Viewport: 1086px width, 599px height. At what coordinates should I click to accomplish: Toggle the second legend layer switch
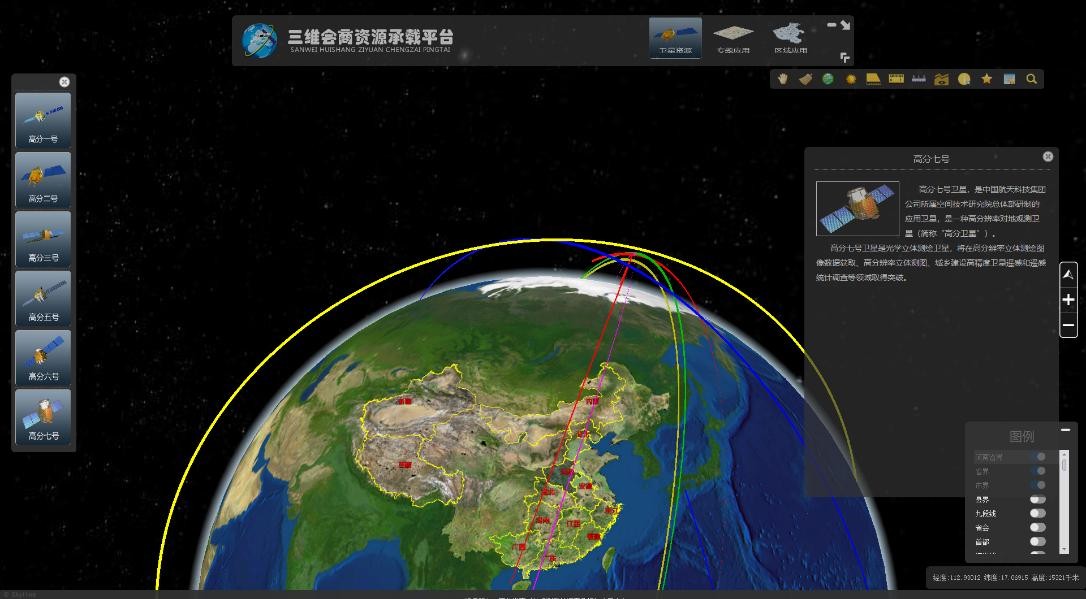pos(1038,471)
